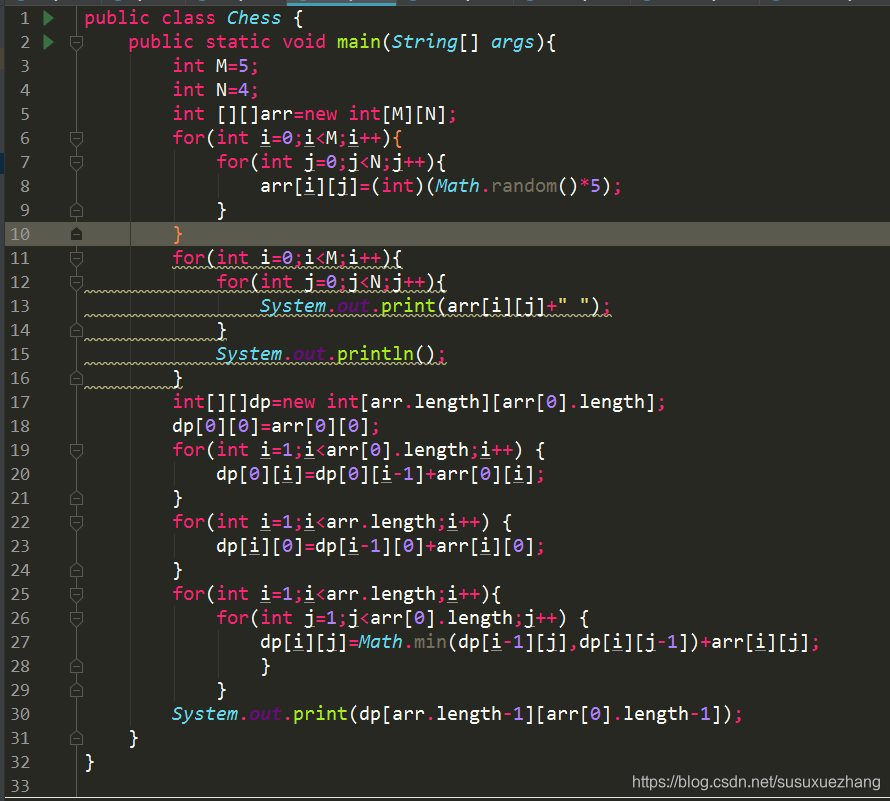
Task: Click the orange closing brace on line 10
Action: click(178, 234)
